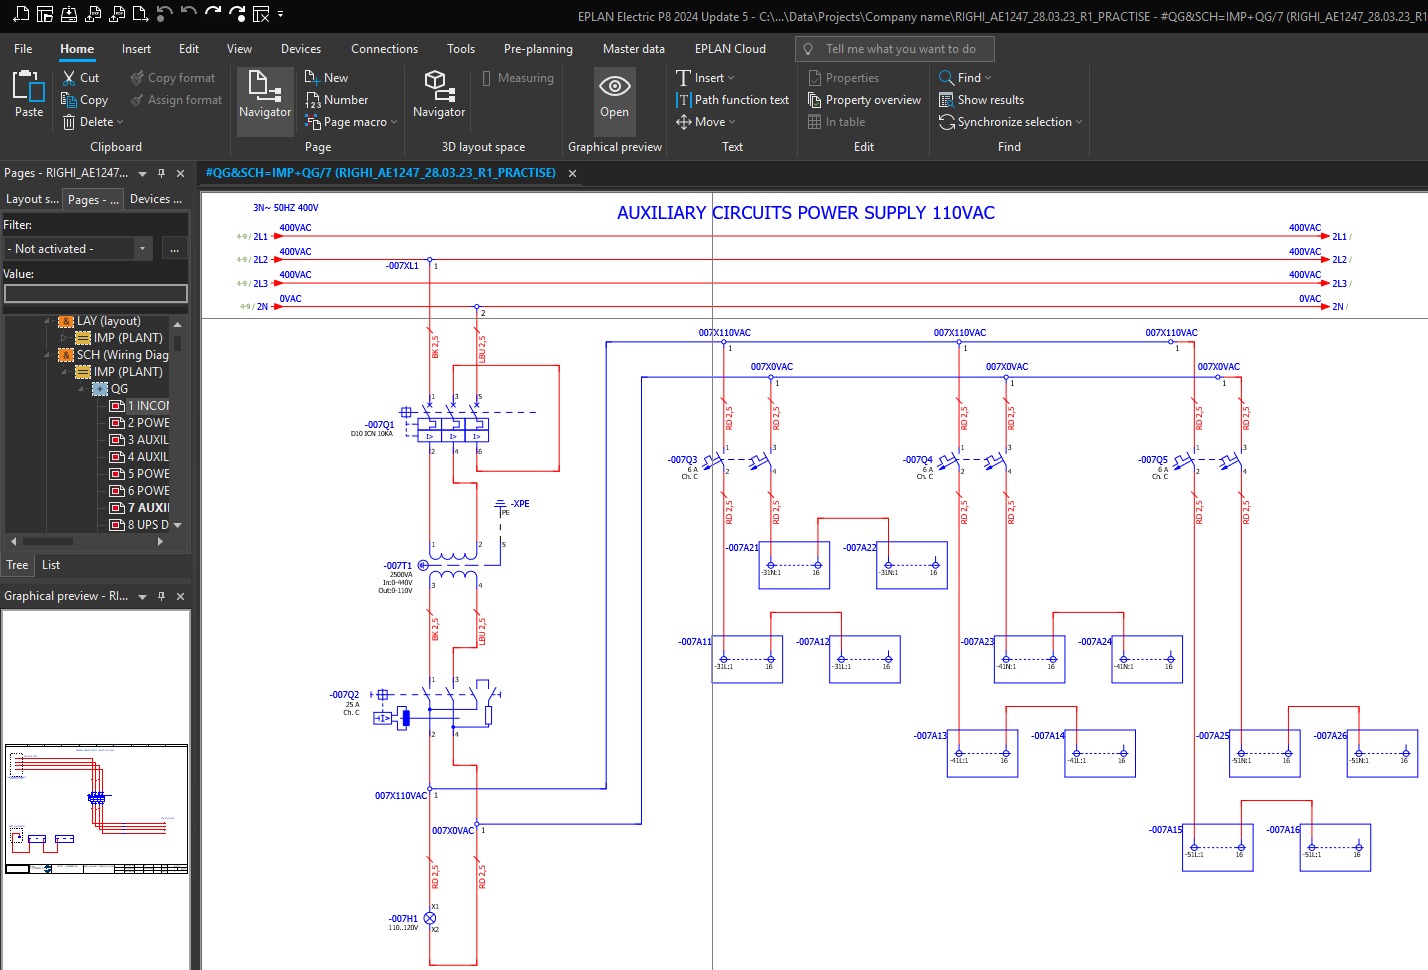Click the Cut scissors icon
This screenshot has height=970, width=1428.
coord(69,78)
